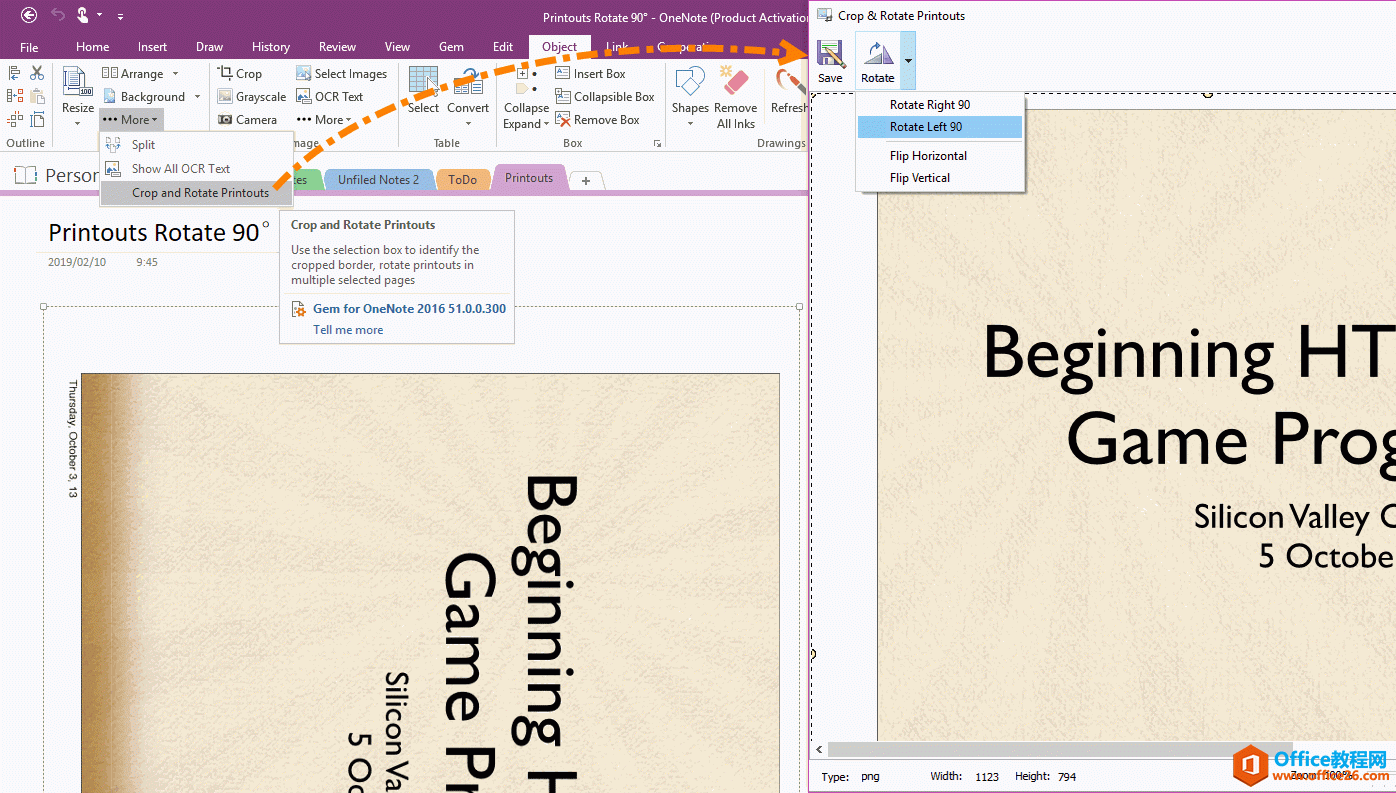Select Rotate Right 90
This screenshot has width=1396, height=793.
(x=940, y=104)
